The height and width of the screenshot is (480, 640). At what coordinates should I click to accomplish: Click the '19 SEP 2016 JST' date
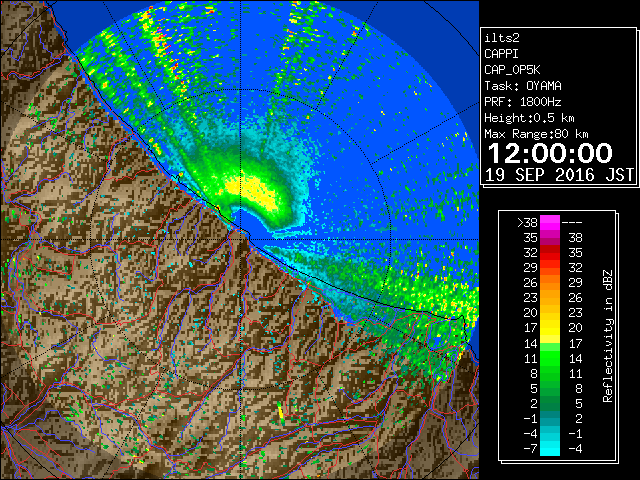(559, 175)
